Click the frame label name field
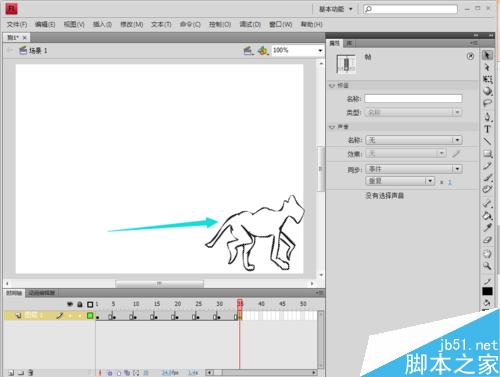The width and height of the screenshot is (500, 377). [413, 98]
